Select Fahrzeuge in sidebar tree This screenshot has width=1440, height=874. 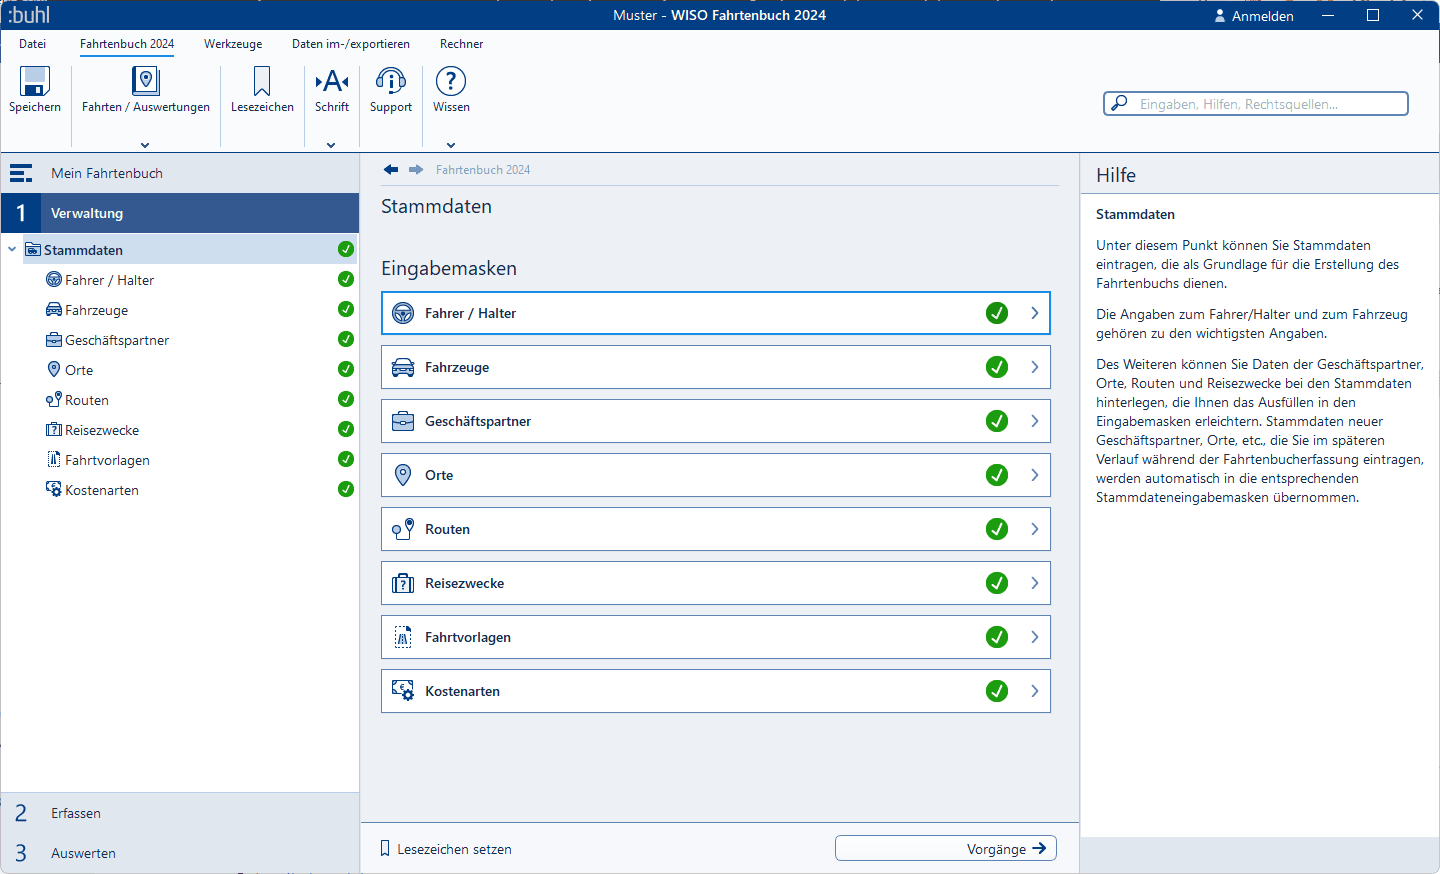96,310
